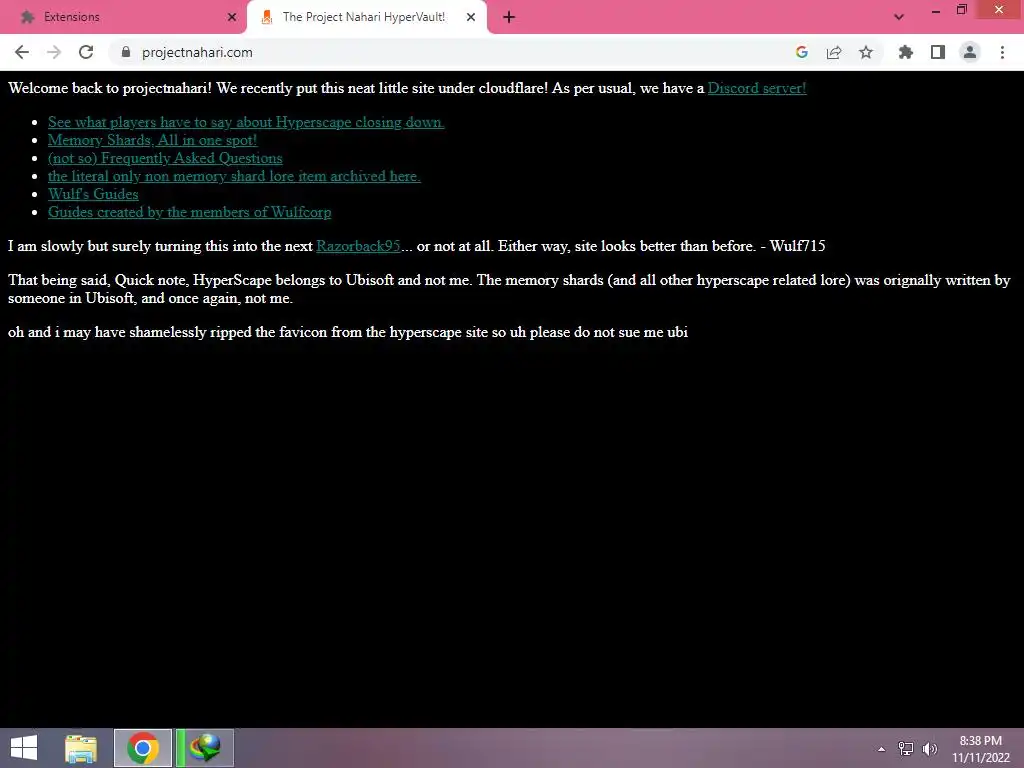Screen dimensions: 1024x768
Task: Restore down the Chrome window
Action: (962, 10)
